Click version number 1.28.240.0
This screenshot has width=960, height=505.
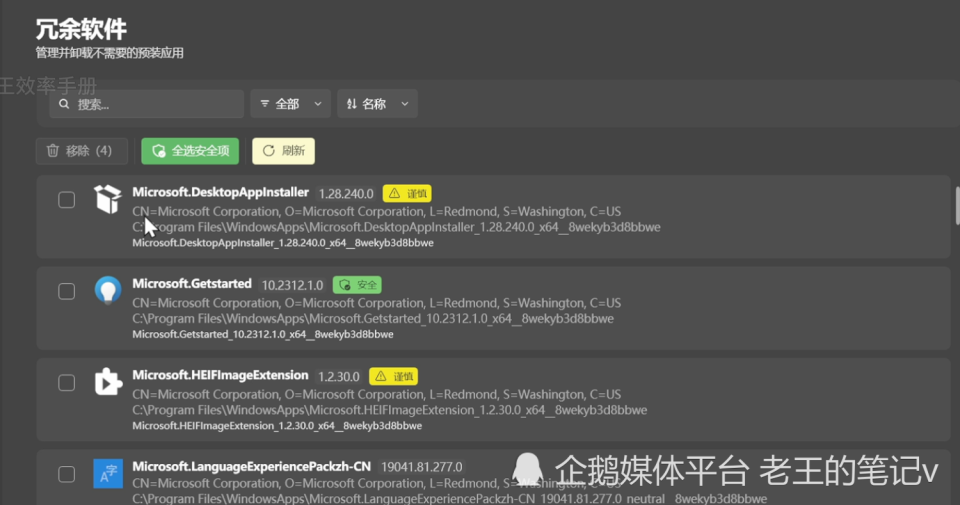[x=346, y=193]
